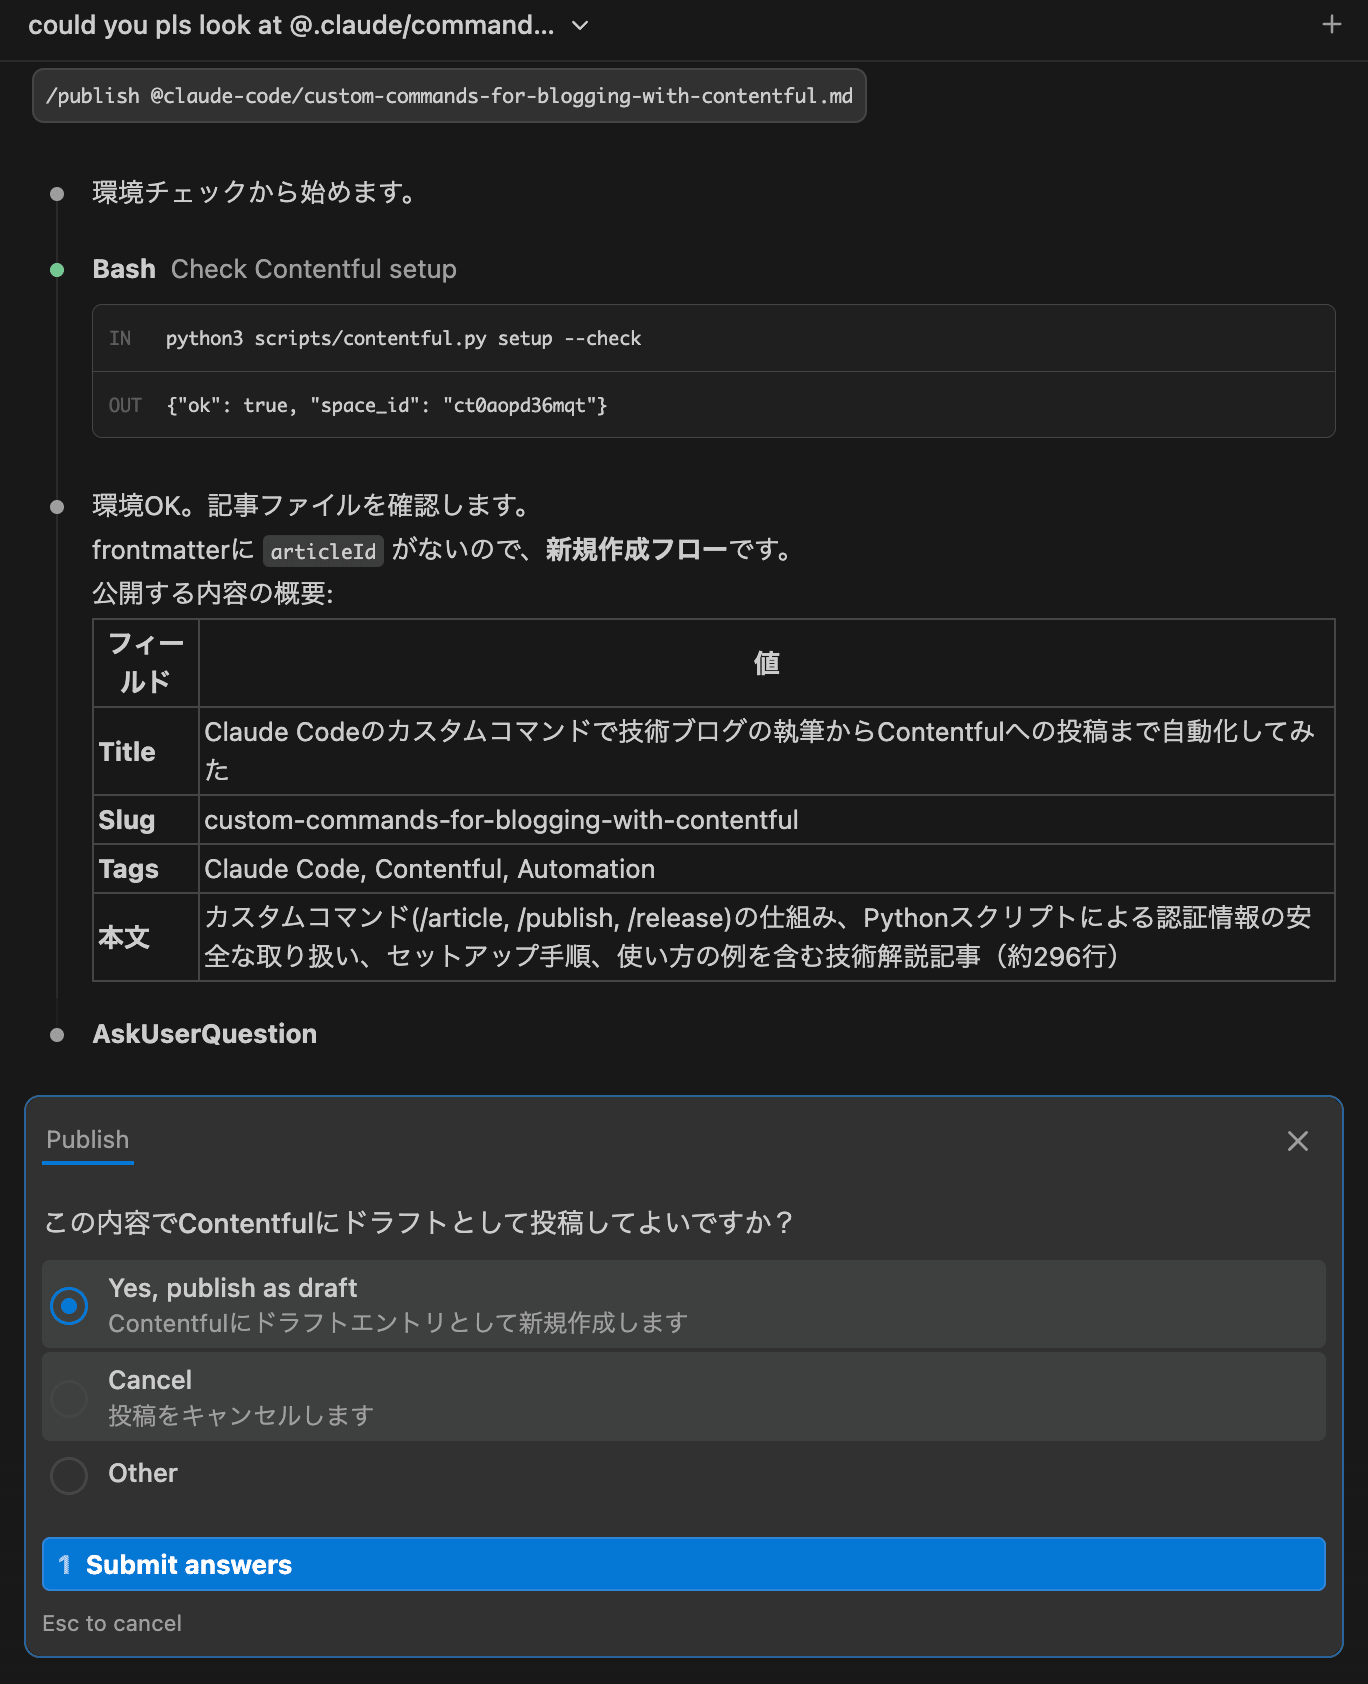This screenshot has height=1684, width=1368.
Task: Select the IN command line python3 scripts/contentful.py
Action: coord(404,338)
